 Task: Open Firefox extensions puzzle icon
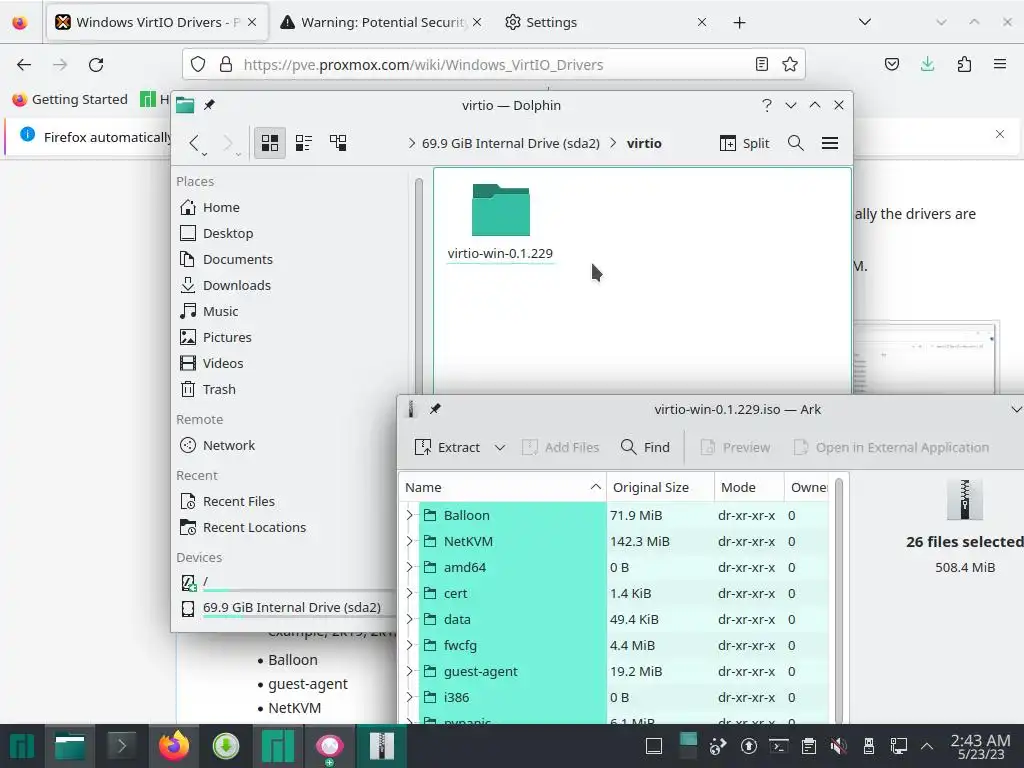964,64
